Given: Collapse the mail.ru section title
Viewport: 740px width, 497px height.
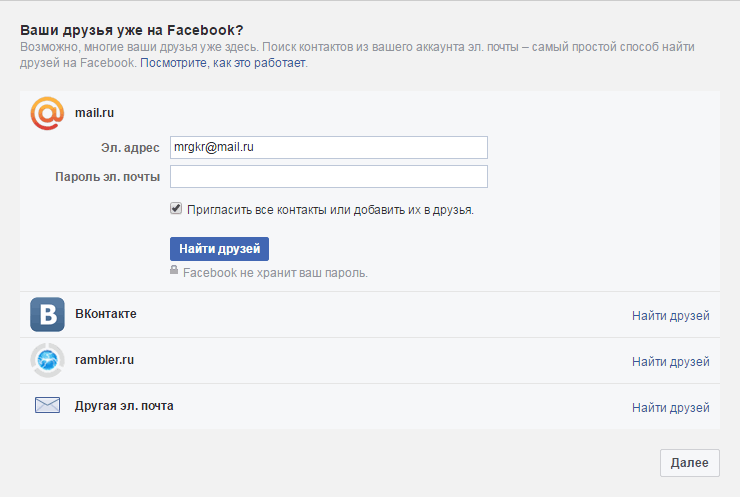Looking at the screenshot, I should point(95,113).
